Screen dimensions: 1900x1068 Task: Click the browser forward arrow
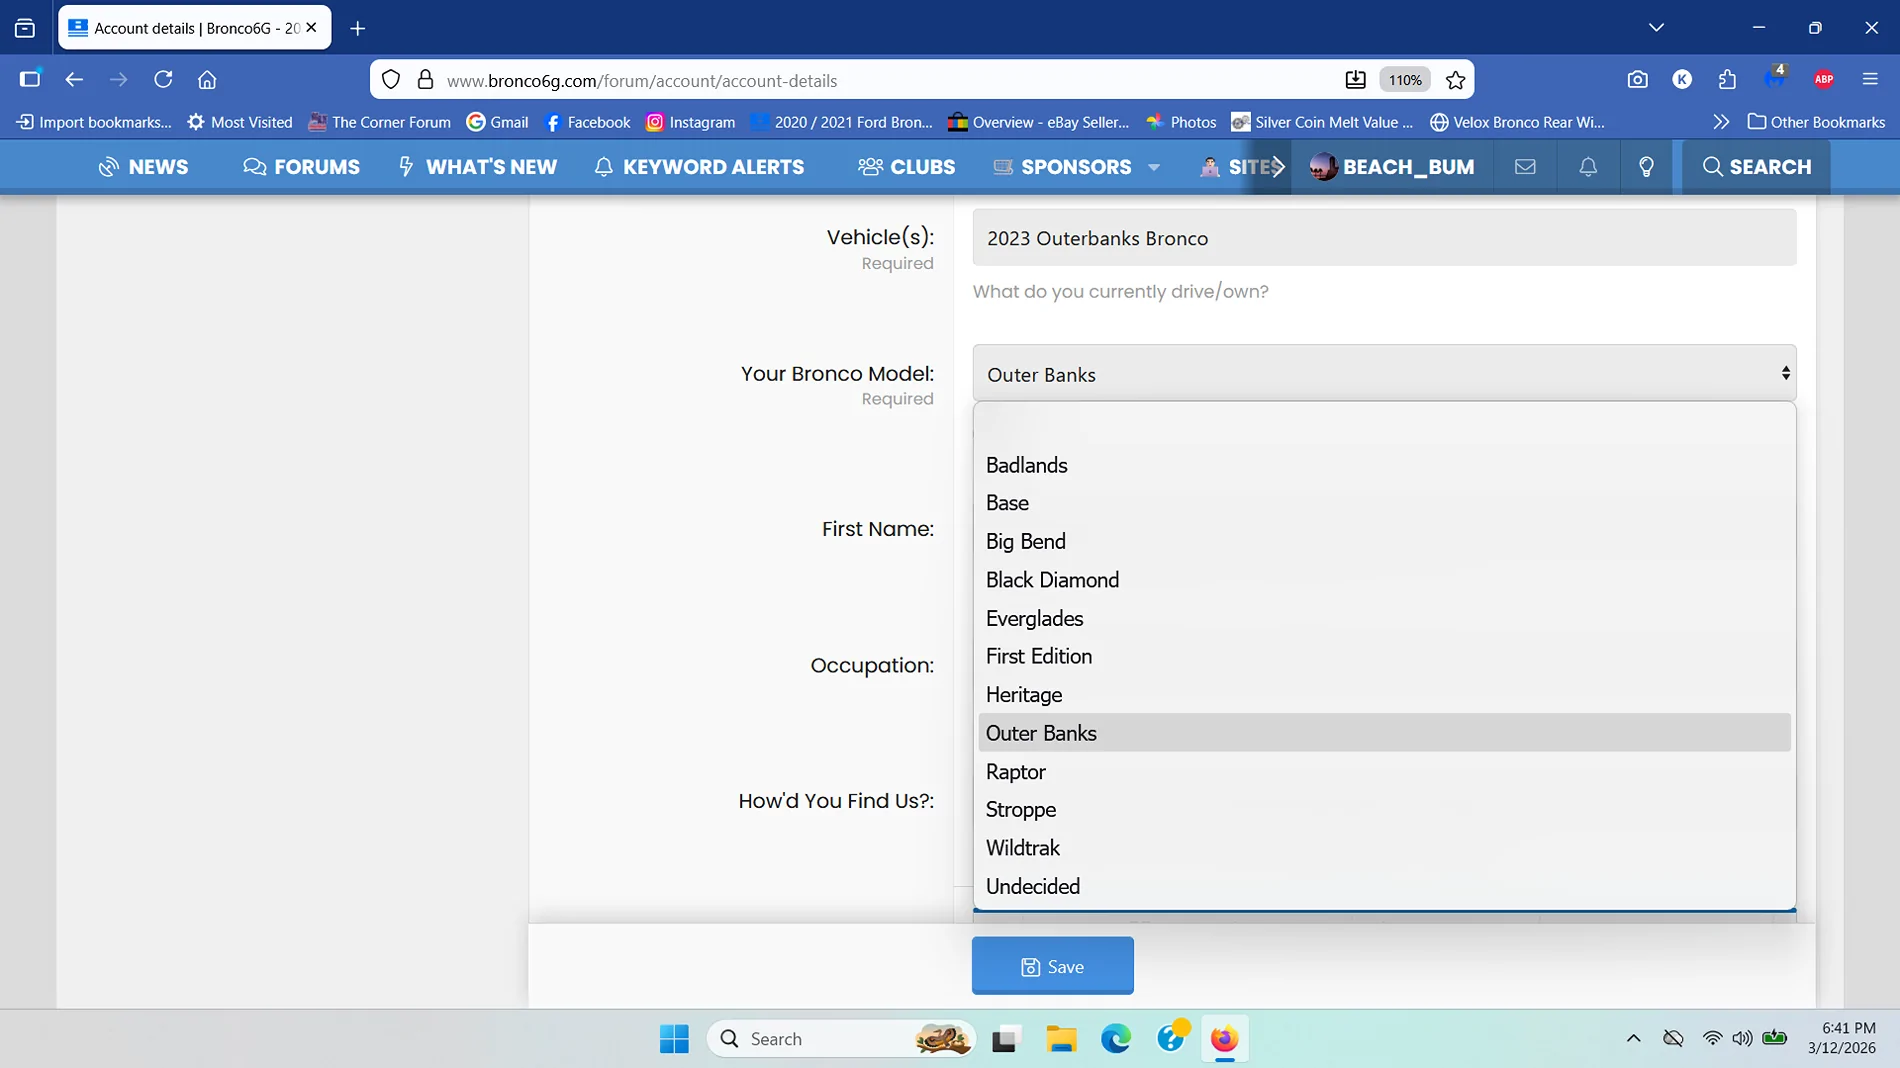coord(118,80)
